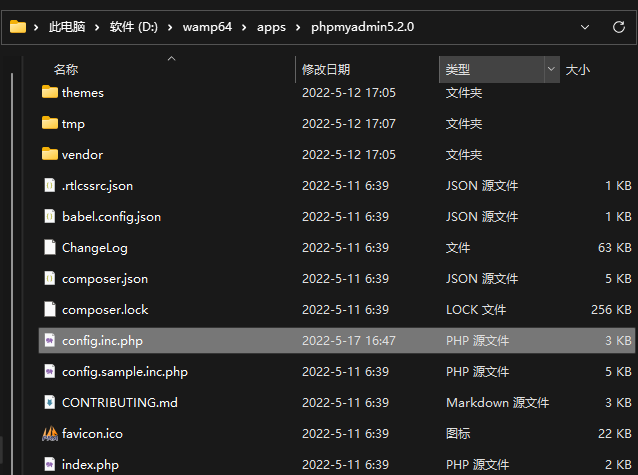Select the .rtlcssrc.json file name

[x=97, y=186]
